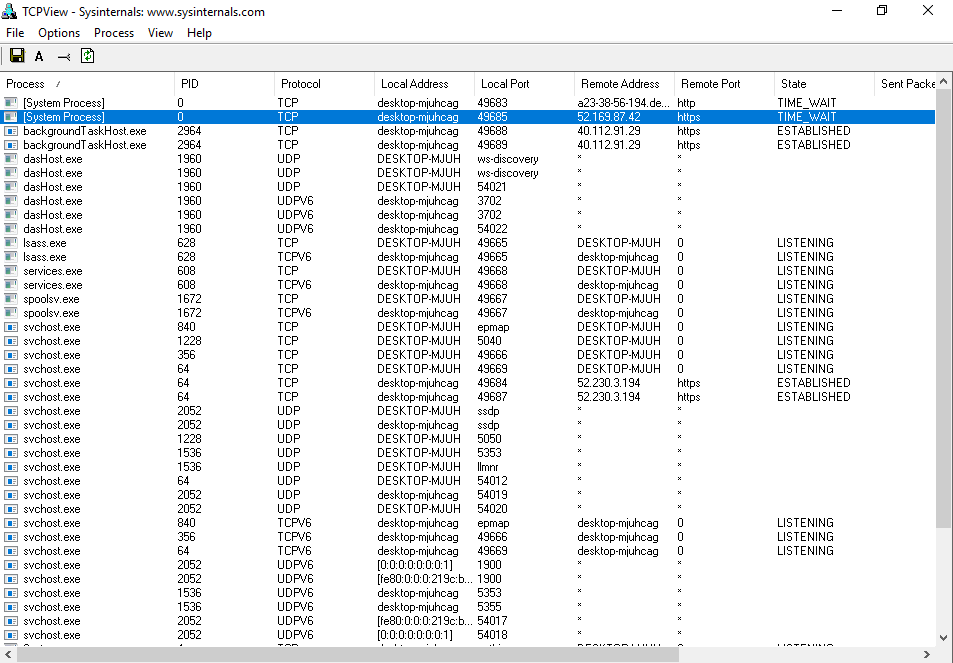Click icon of services.exe TCP row

(x=11, y=270)
